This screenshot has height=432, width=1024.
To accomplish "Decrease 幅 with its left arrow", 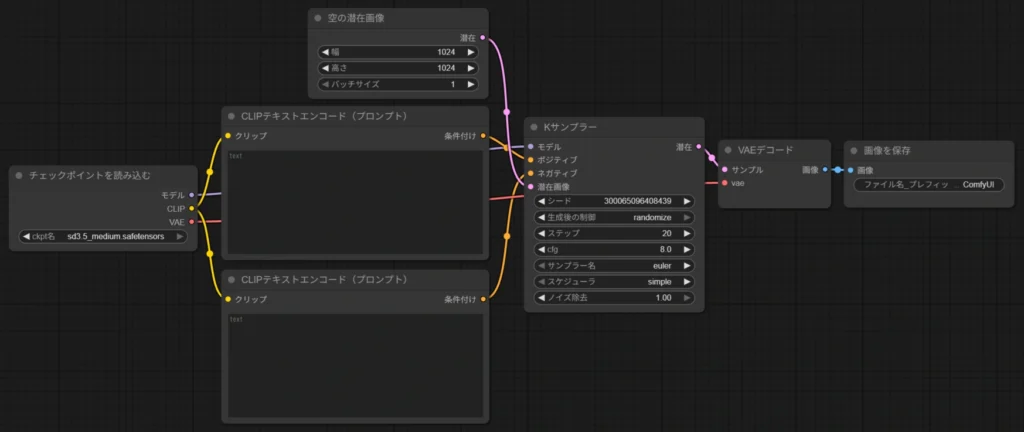I will tap(325, 52).
